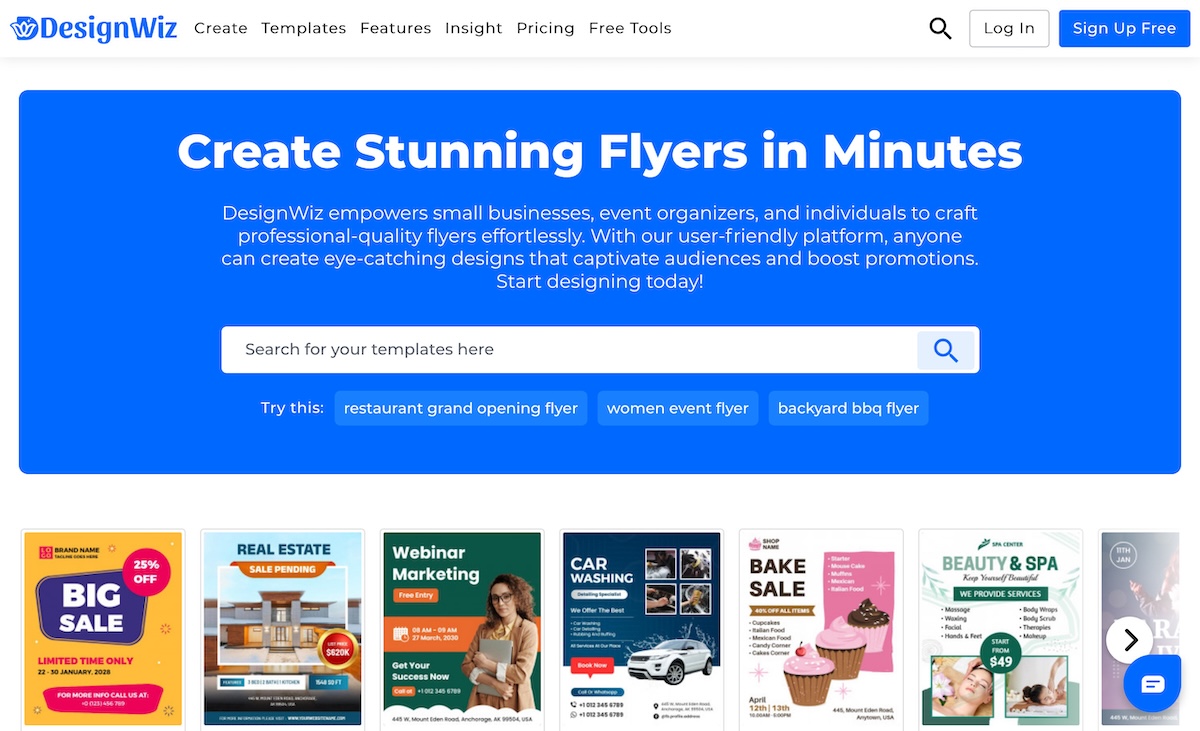Select the women event flyer suggestion

pyautogui.click(x=677, y=408)
